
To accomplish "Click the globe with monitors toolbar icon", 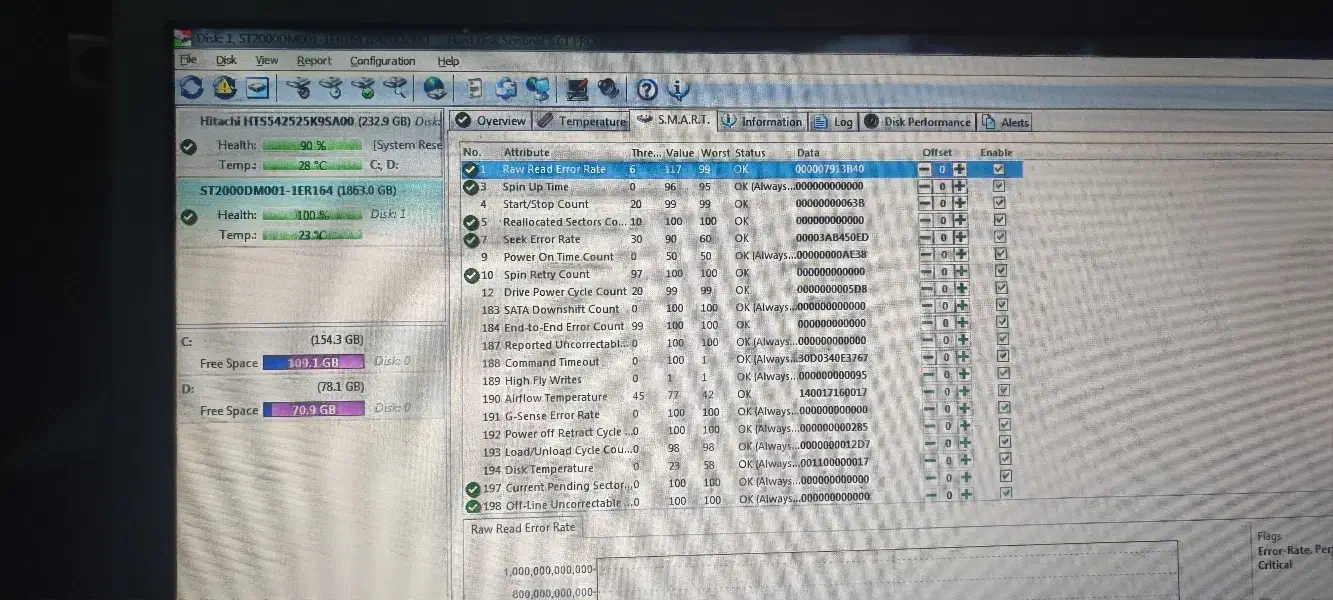I will (x=538, y=88).
